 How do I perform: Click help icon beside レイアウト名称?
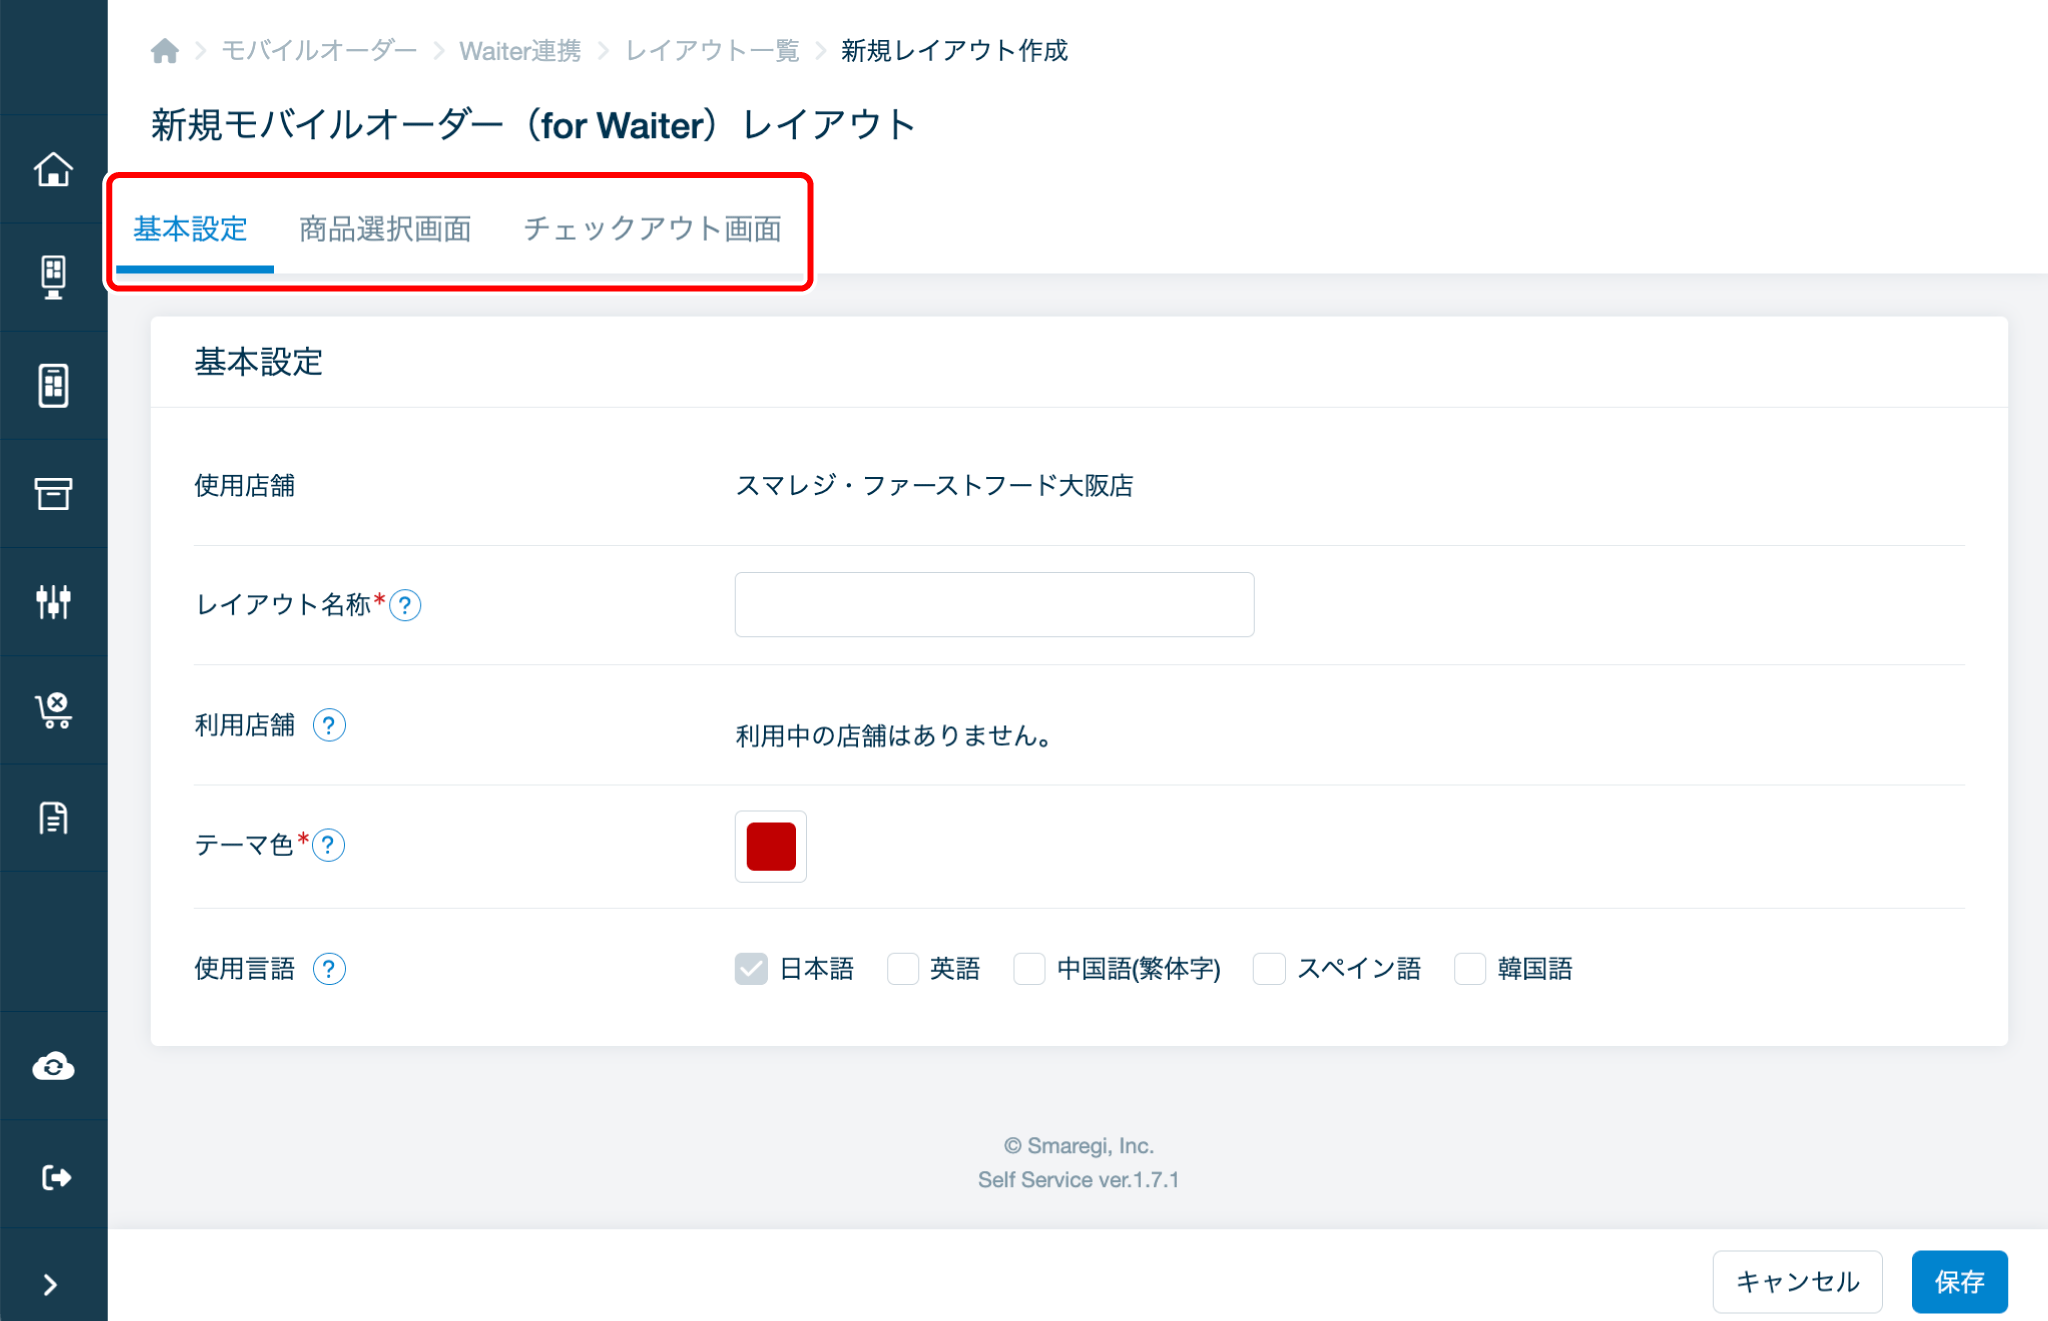click(x=405, y=605)
